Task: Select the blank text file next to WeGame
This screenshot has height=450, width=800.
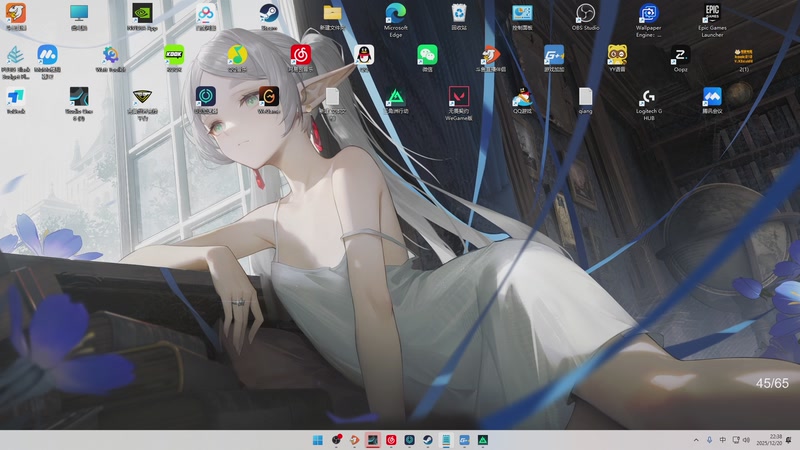Action: (332, 104)
